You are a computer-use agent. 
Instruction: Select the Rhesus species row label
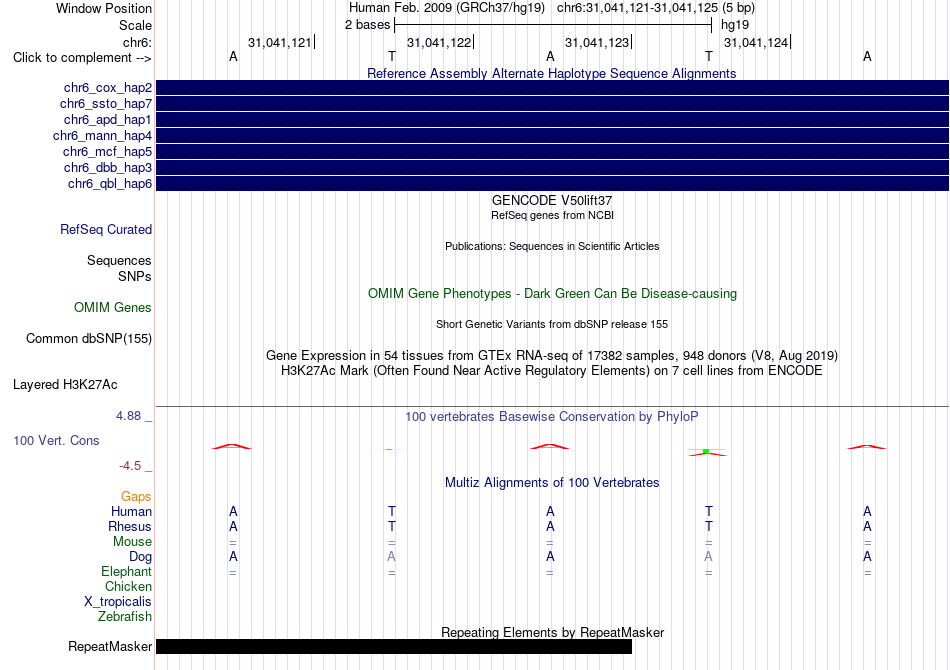[130, 527]
